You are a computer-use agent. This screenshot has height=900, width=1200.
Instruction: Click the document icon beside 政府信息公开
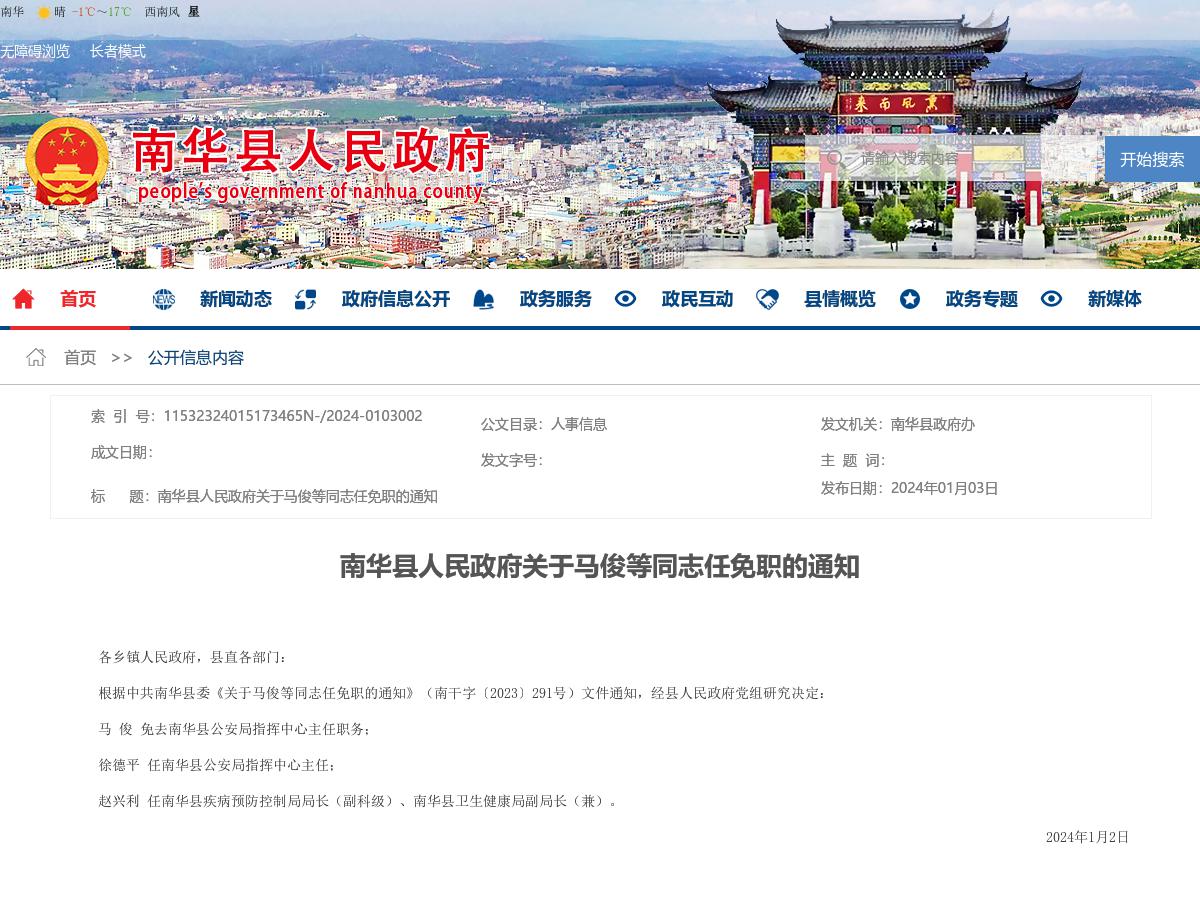click(305, 299)
